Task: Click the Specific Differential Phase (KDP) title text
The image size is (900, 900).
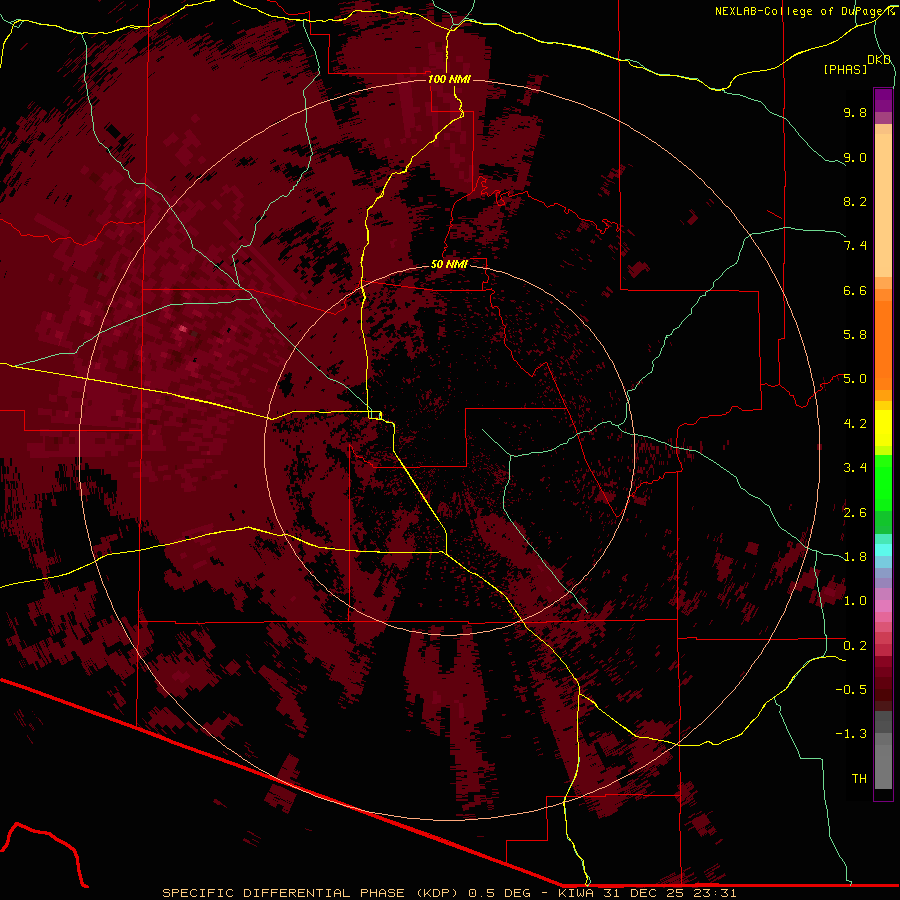Action: point(312,893)
